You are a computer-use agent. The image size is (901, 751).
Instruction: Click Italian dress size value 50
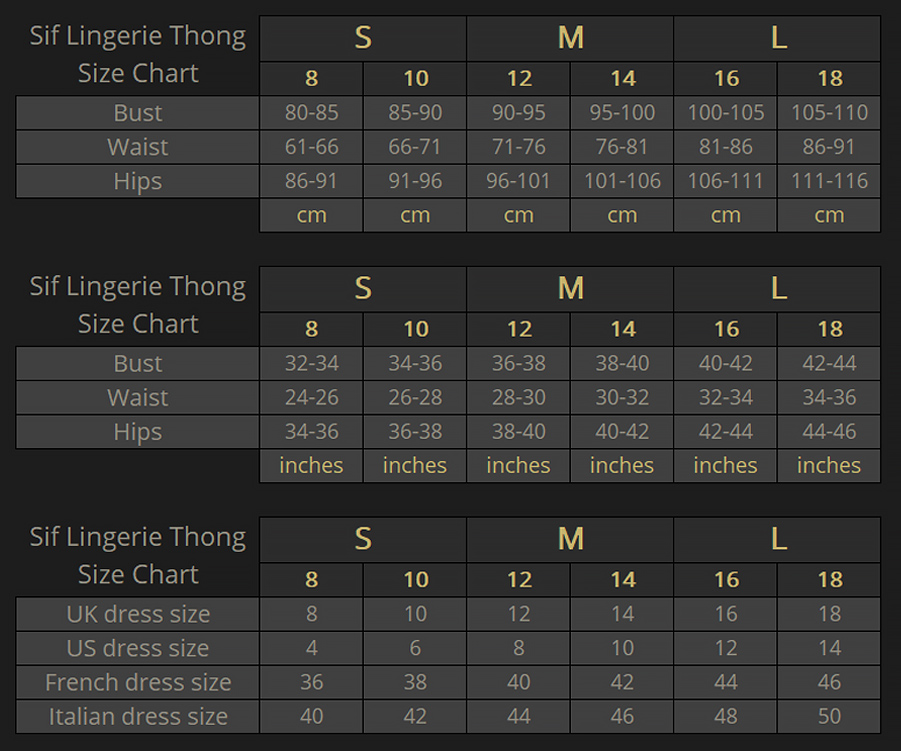point(829,717)
